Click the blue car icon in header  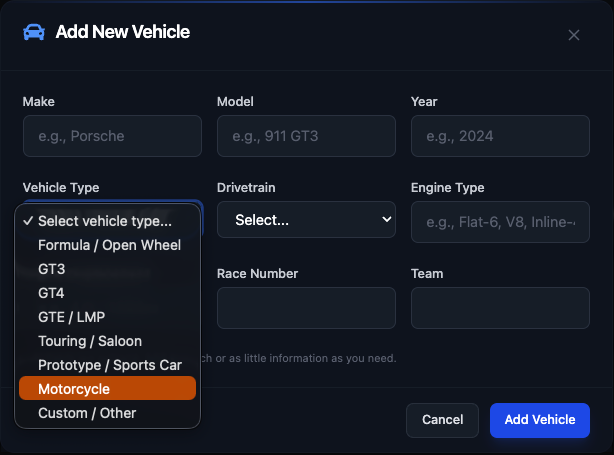tap(33, 32)
